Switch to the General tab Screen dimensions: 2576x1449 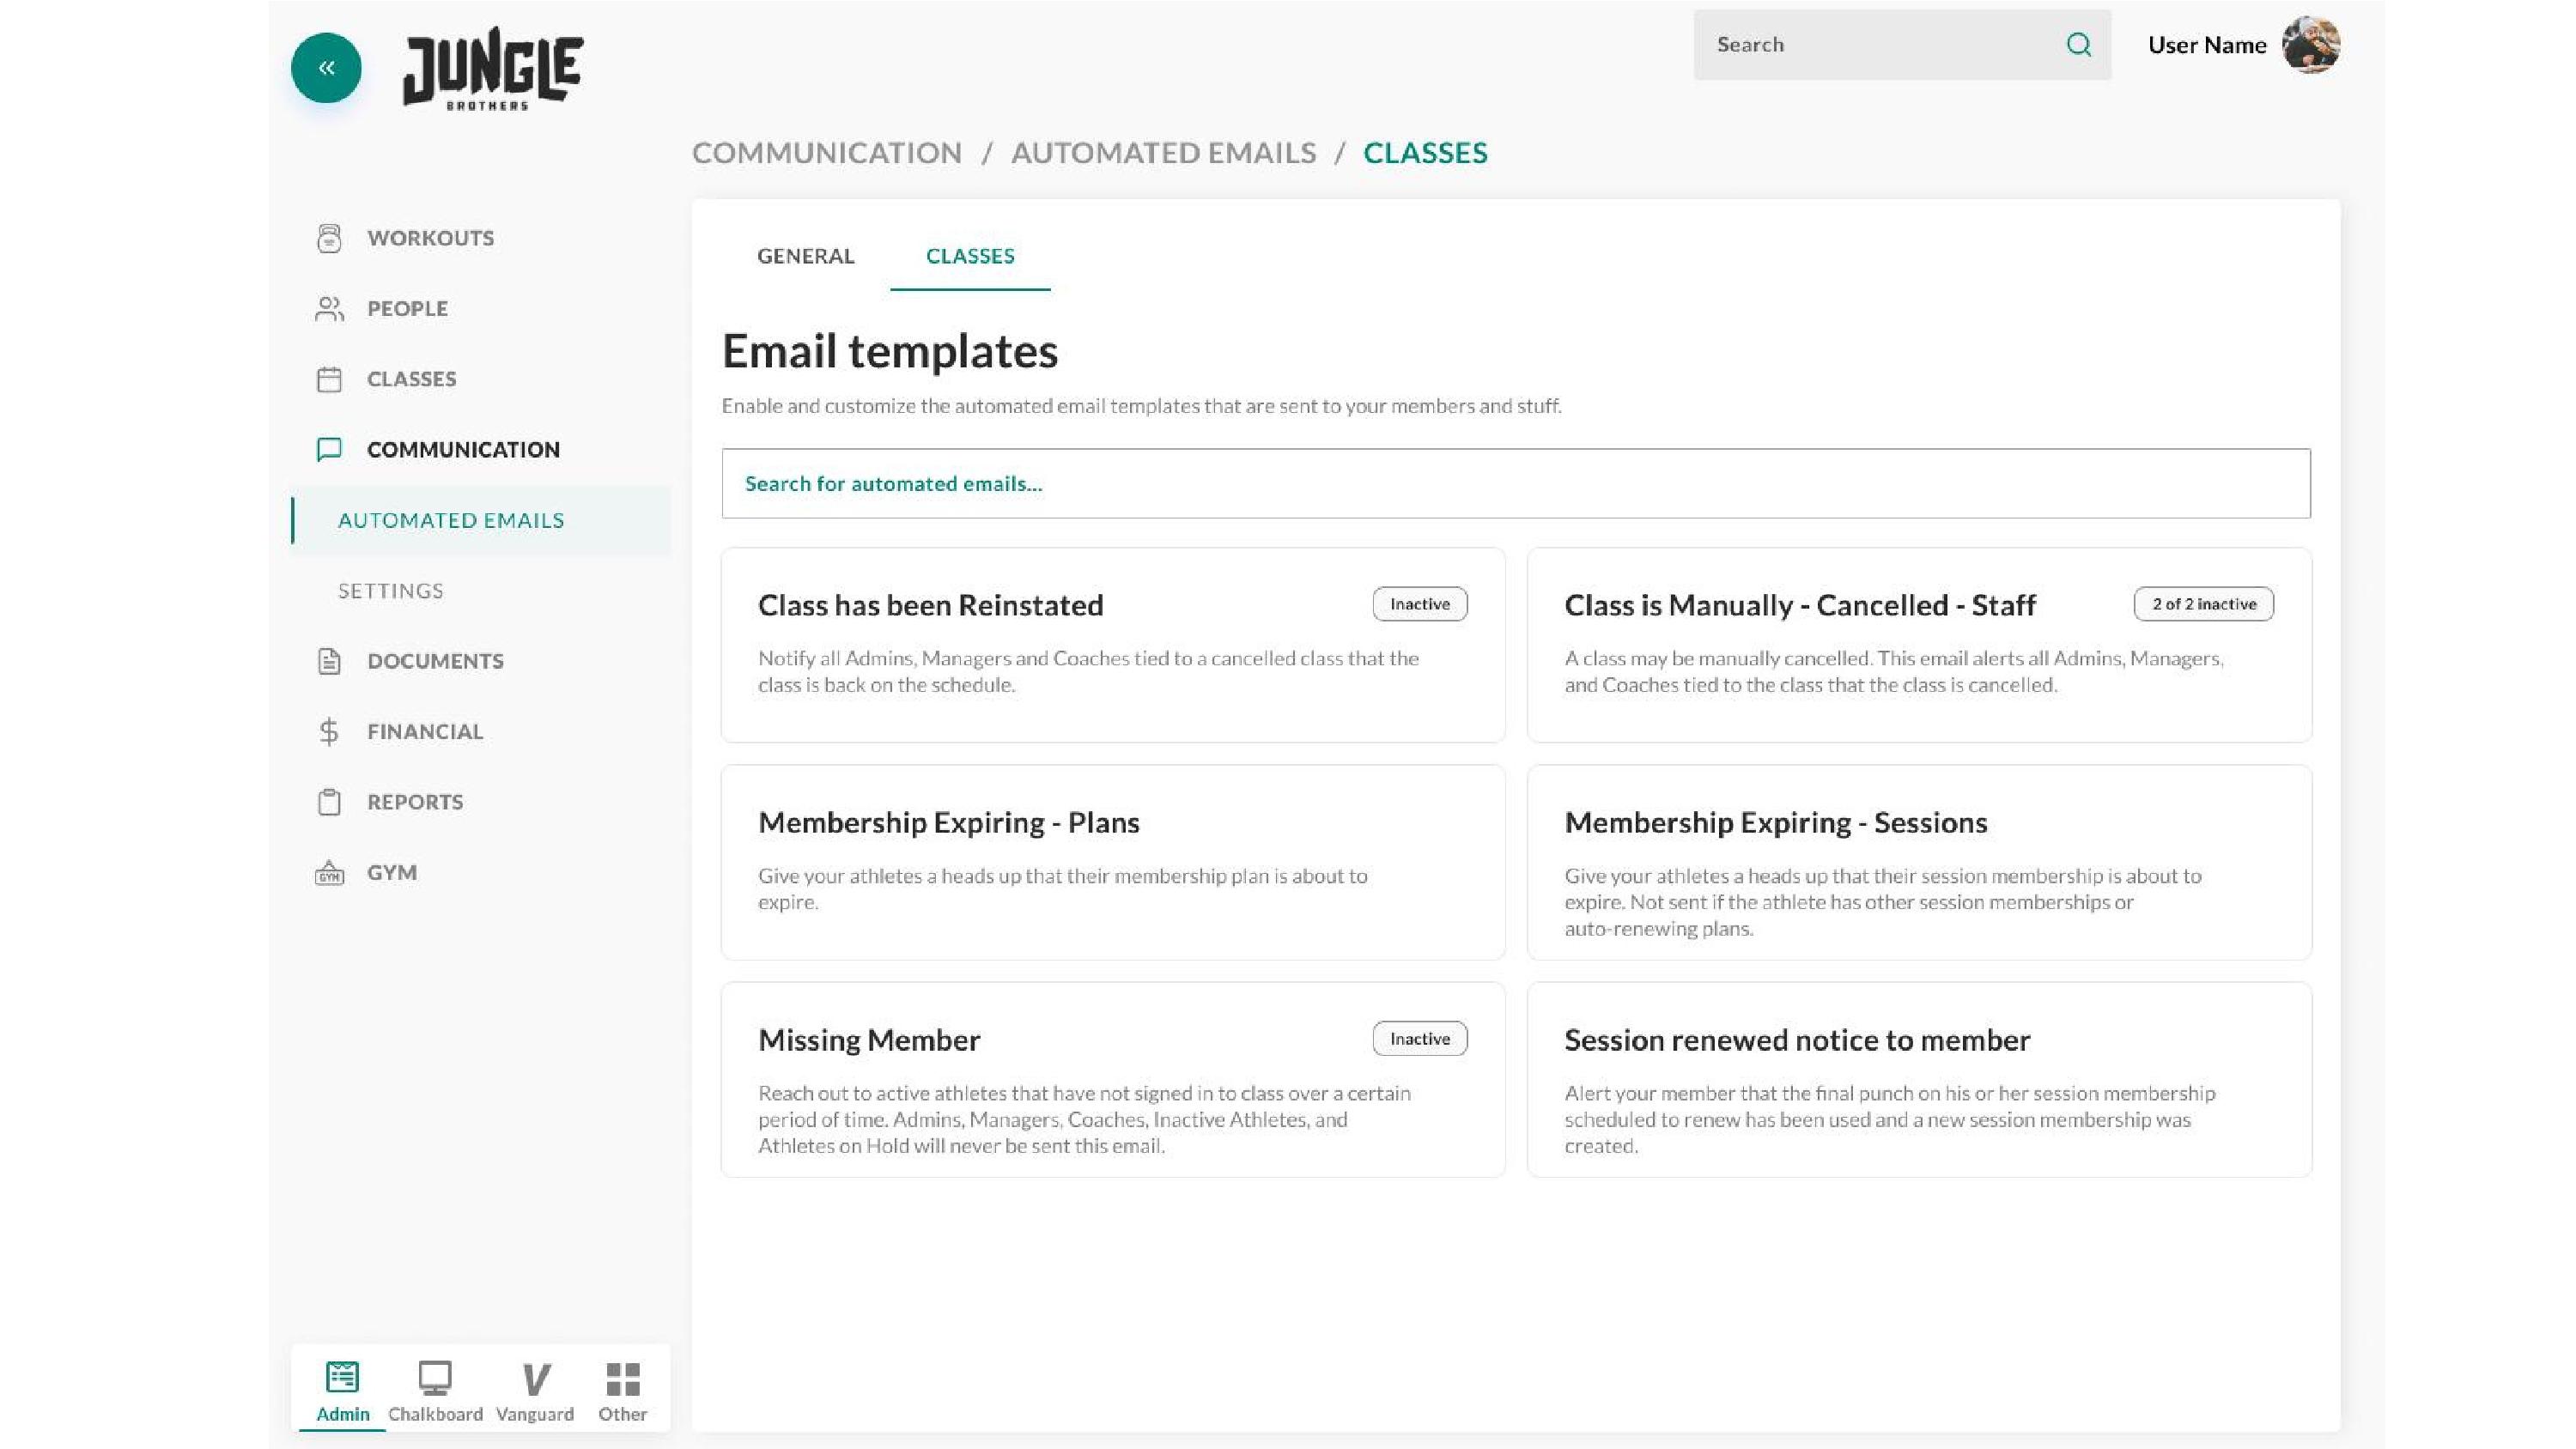tap(805, 256)
